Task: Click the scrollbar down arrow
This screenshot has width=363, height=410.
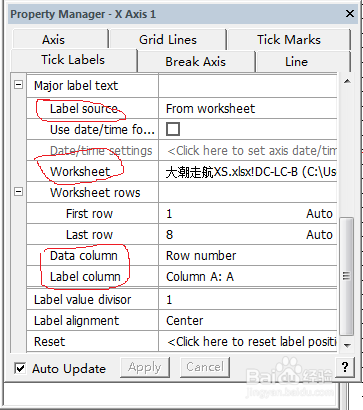Action: pos(347,345)
